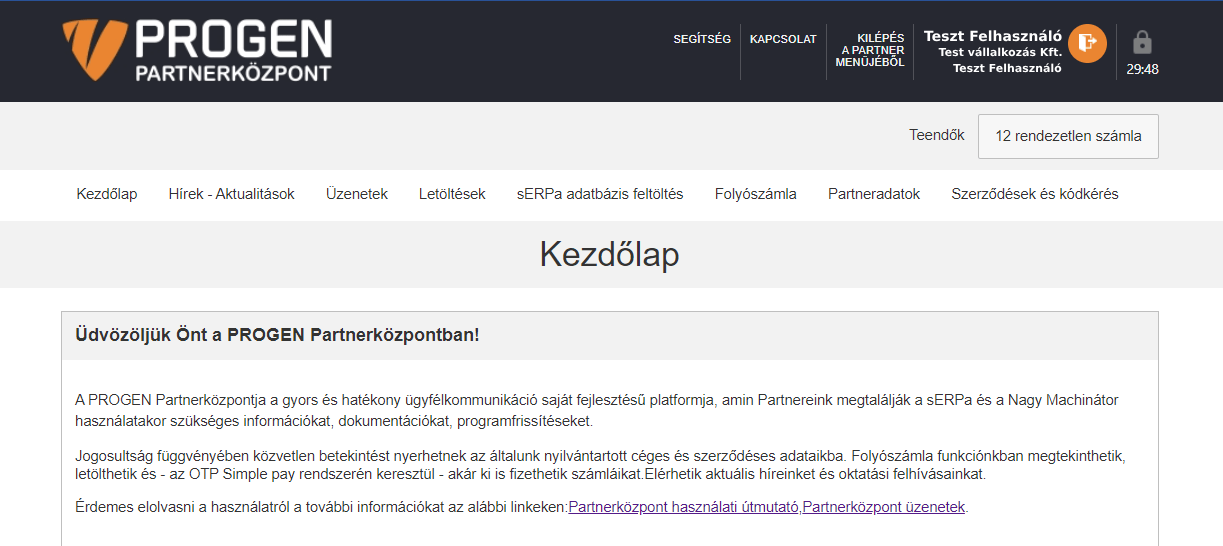Click the PROGEN Partnerközpont logo

click(197, 49)
